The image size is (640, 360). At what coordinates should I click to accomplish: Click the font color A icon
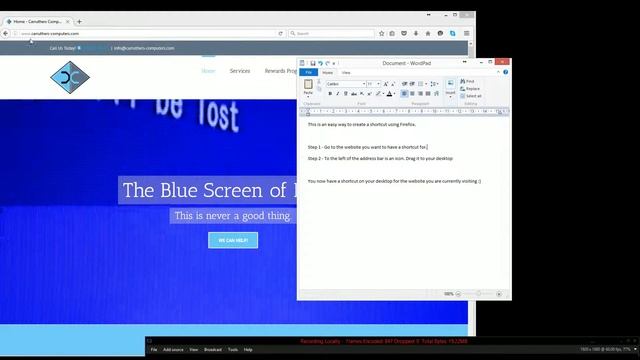point(389,94)
